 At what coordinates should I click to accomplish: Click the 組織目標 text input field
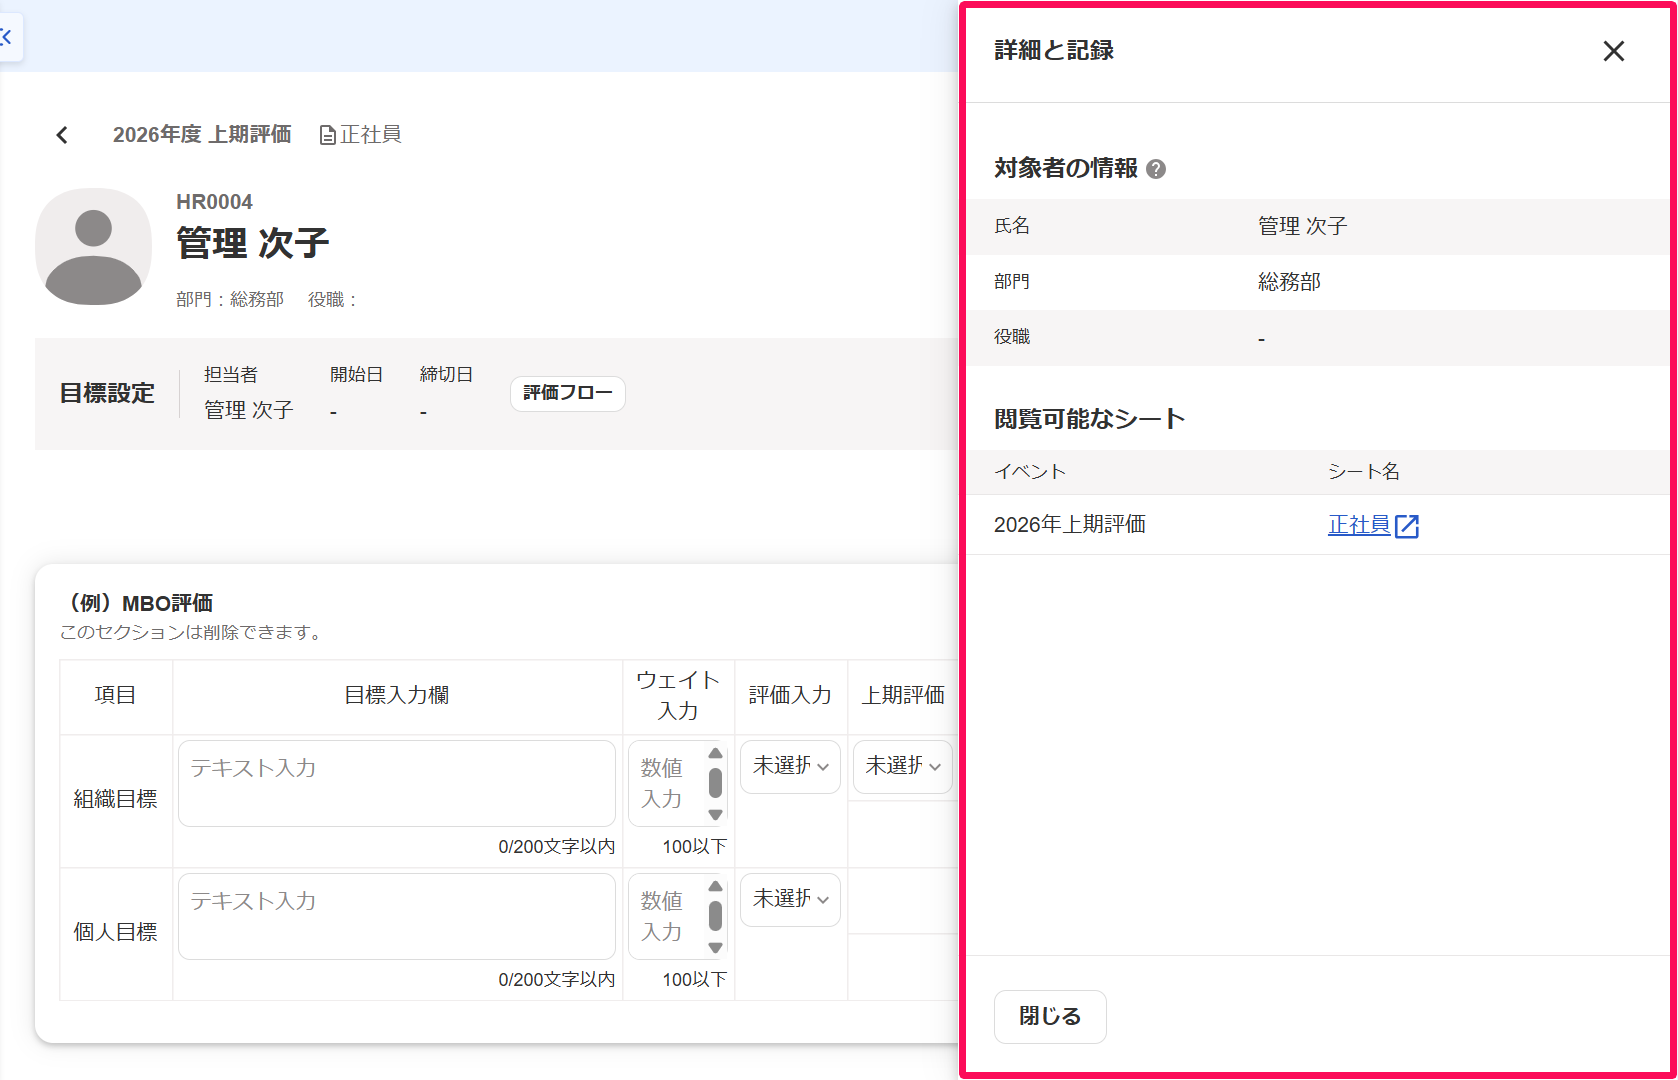coord(397,783)
